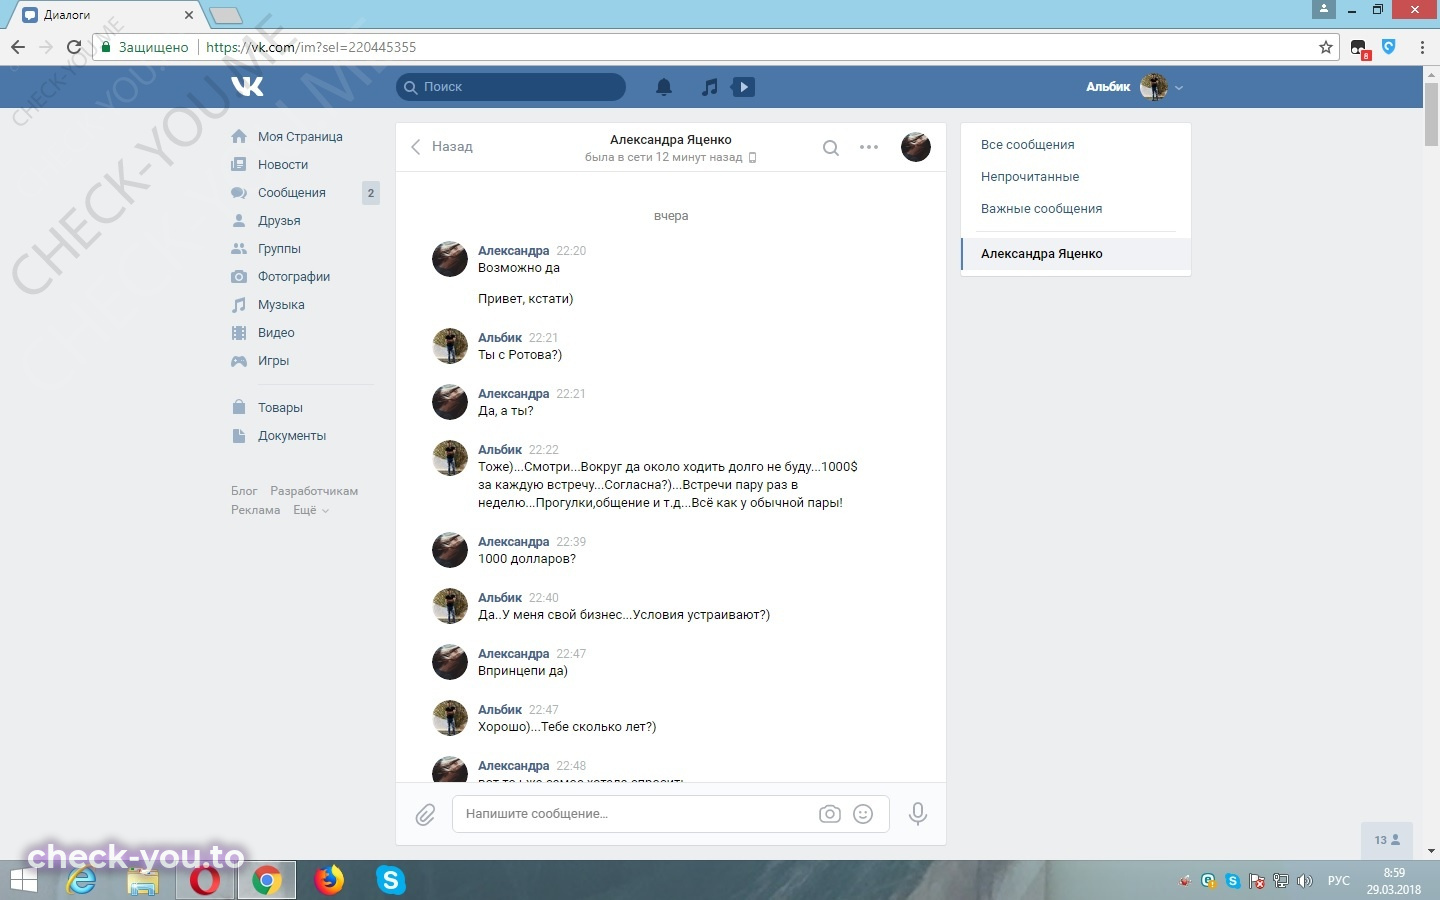
Task: Open the Chrome three-dot menu
Action: point(1421,47)
